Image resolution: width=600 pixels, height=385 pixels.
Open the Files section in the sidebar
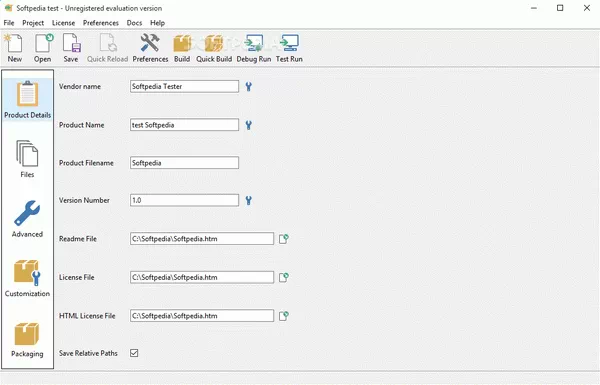(x=27, y=159)
